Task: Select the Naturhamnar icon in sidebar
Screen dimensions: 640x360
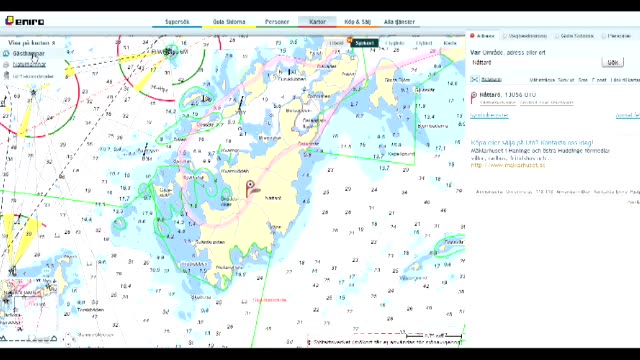Action: (6, 64)
